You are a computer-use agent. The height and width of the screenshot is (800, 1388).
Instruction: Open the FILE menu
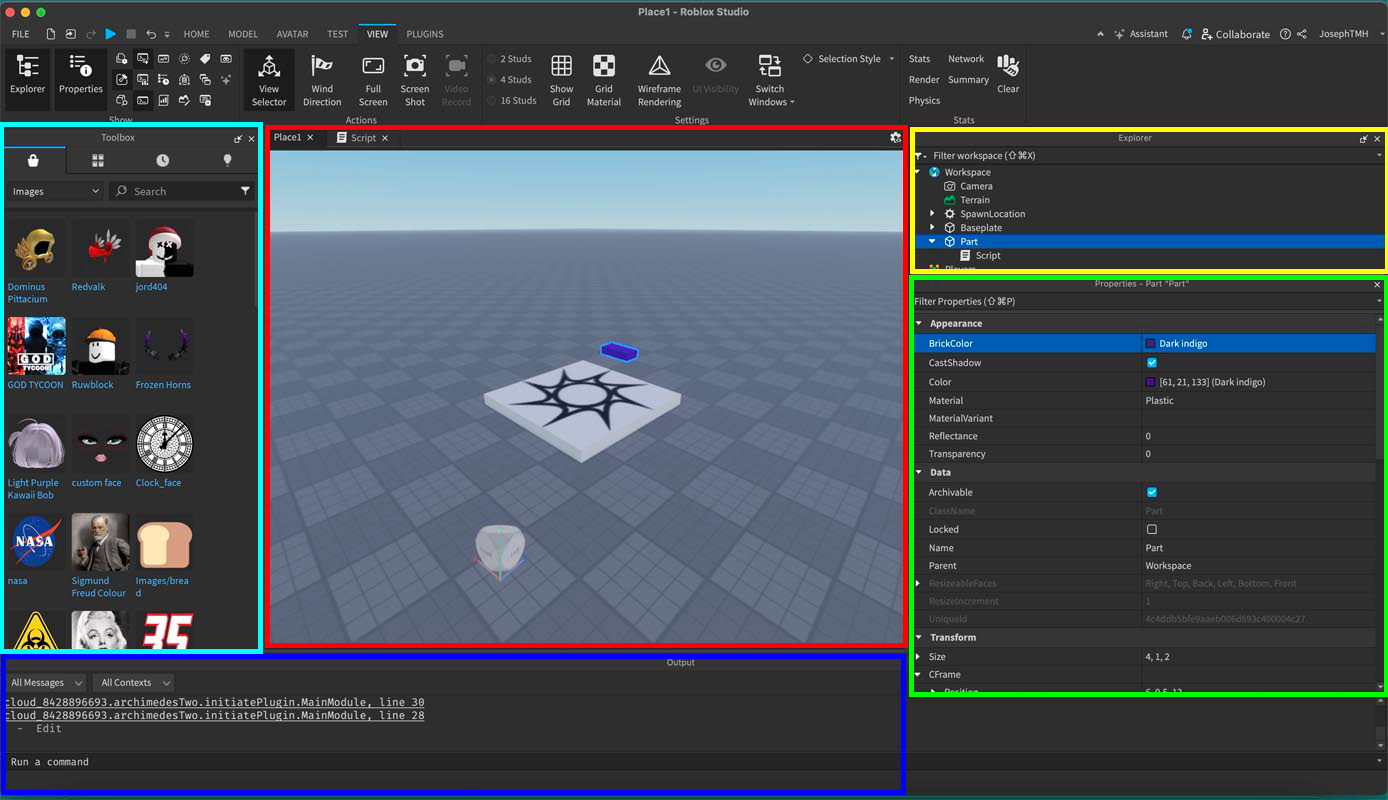20,34
